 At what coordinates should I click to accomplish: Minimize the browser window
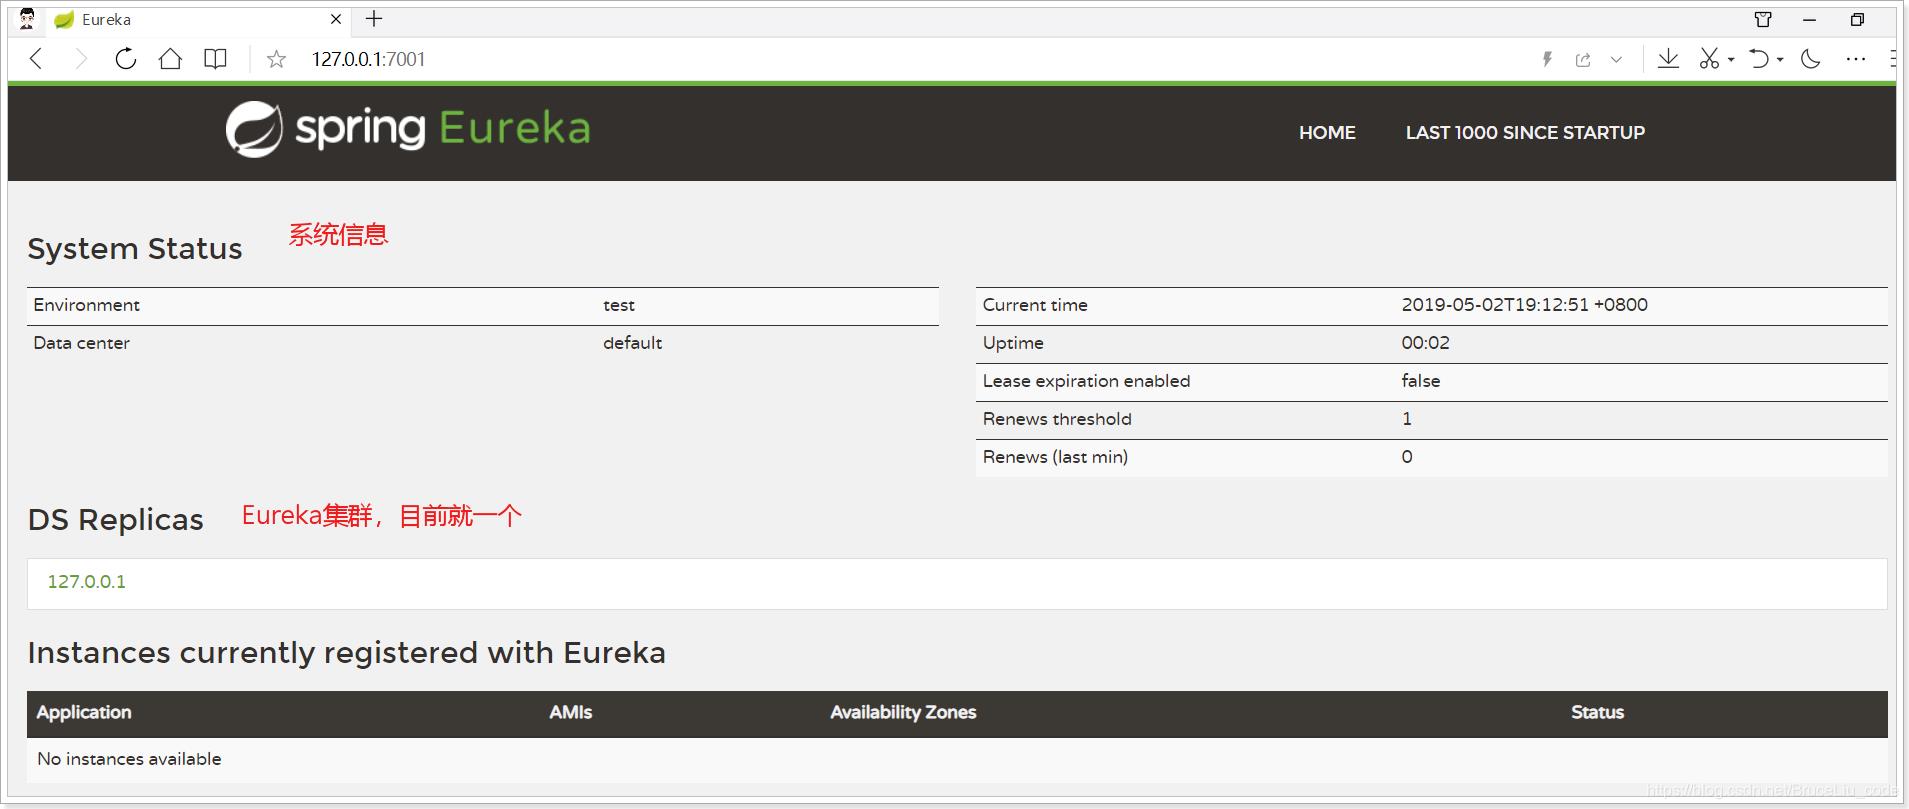1809,19
